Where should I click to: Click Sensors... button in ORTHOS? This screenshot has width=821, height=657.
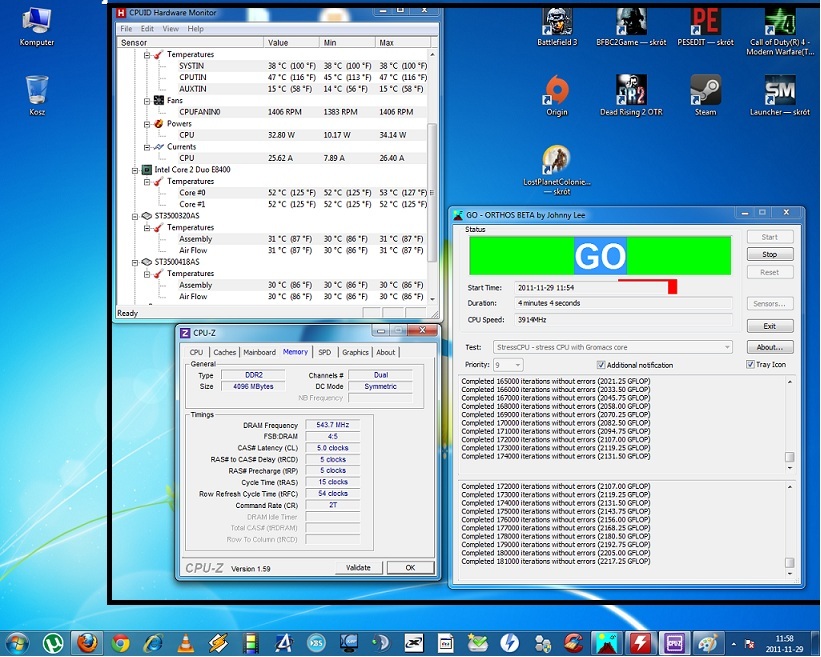(770, 304)
